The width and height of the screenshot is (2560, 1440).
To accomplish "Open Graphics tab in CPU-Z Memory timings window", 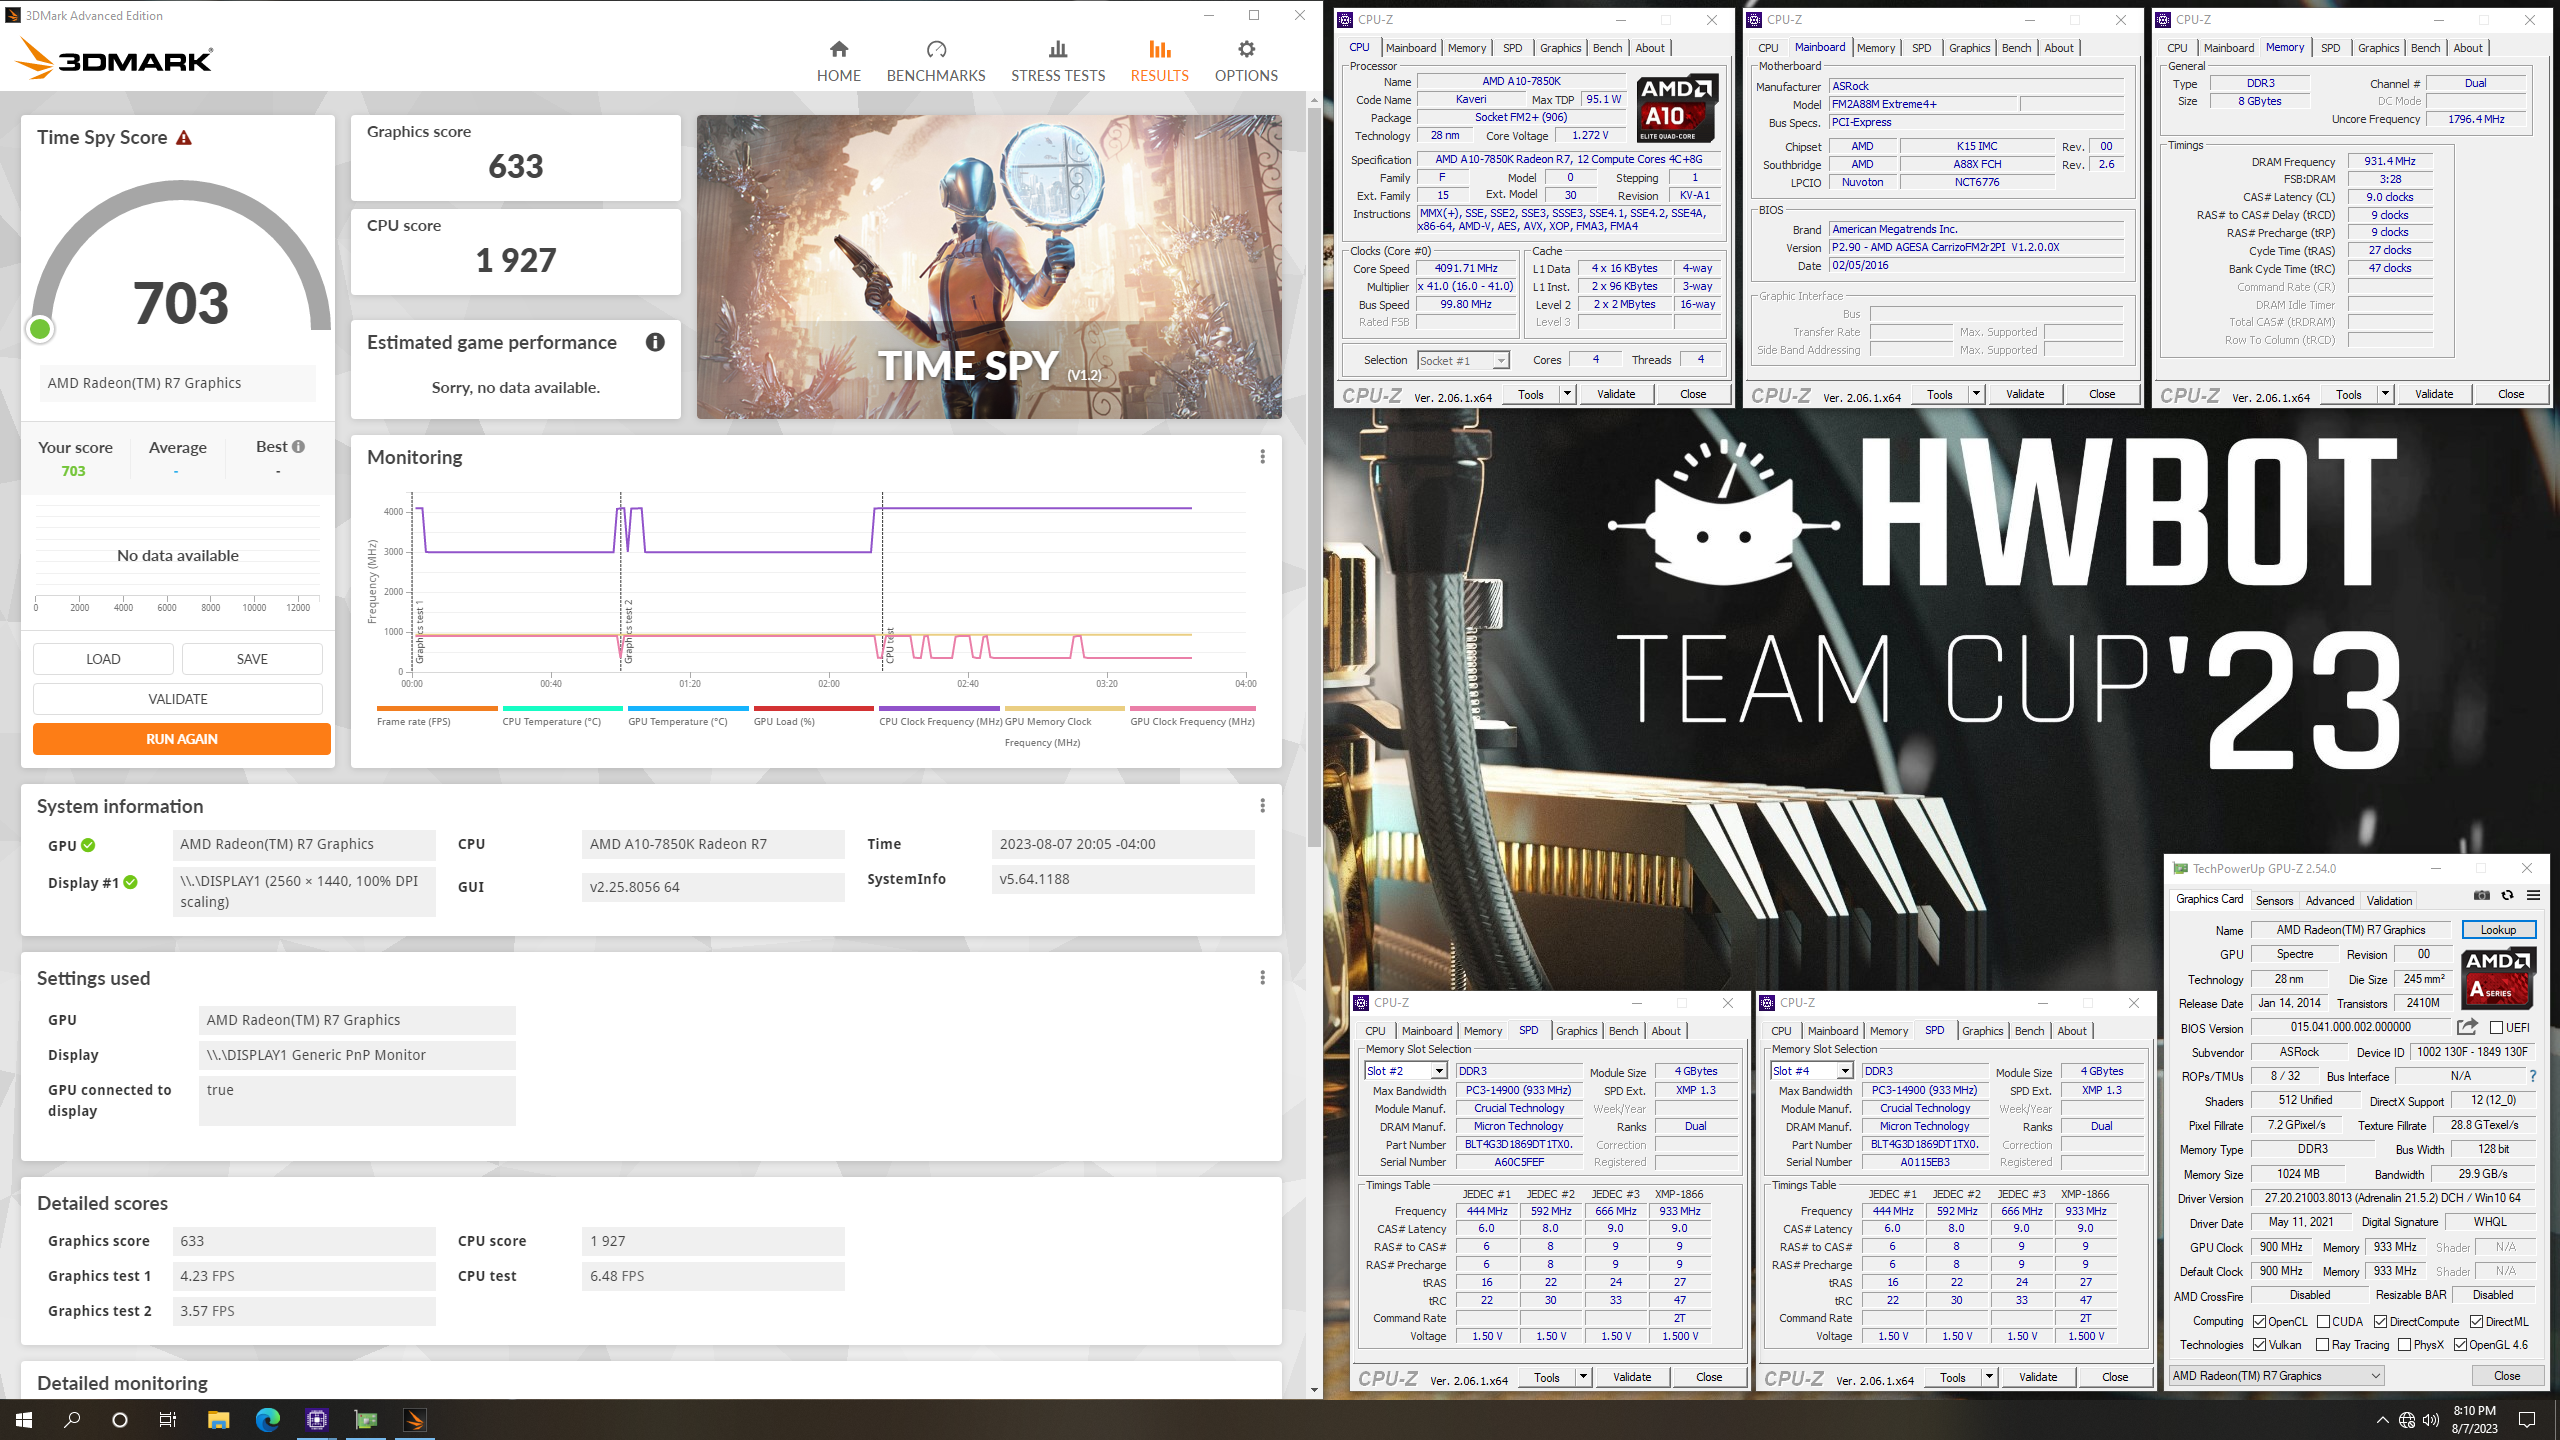I will click(2378, 48).
